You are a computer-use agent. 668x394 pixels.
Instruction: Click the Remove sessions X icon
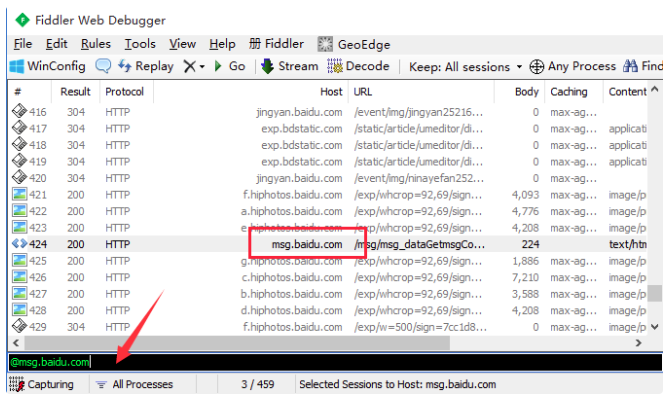click(x=189, y=66)
